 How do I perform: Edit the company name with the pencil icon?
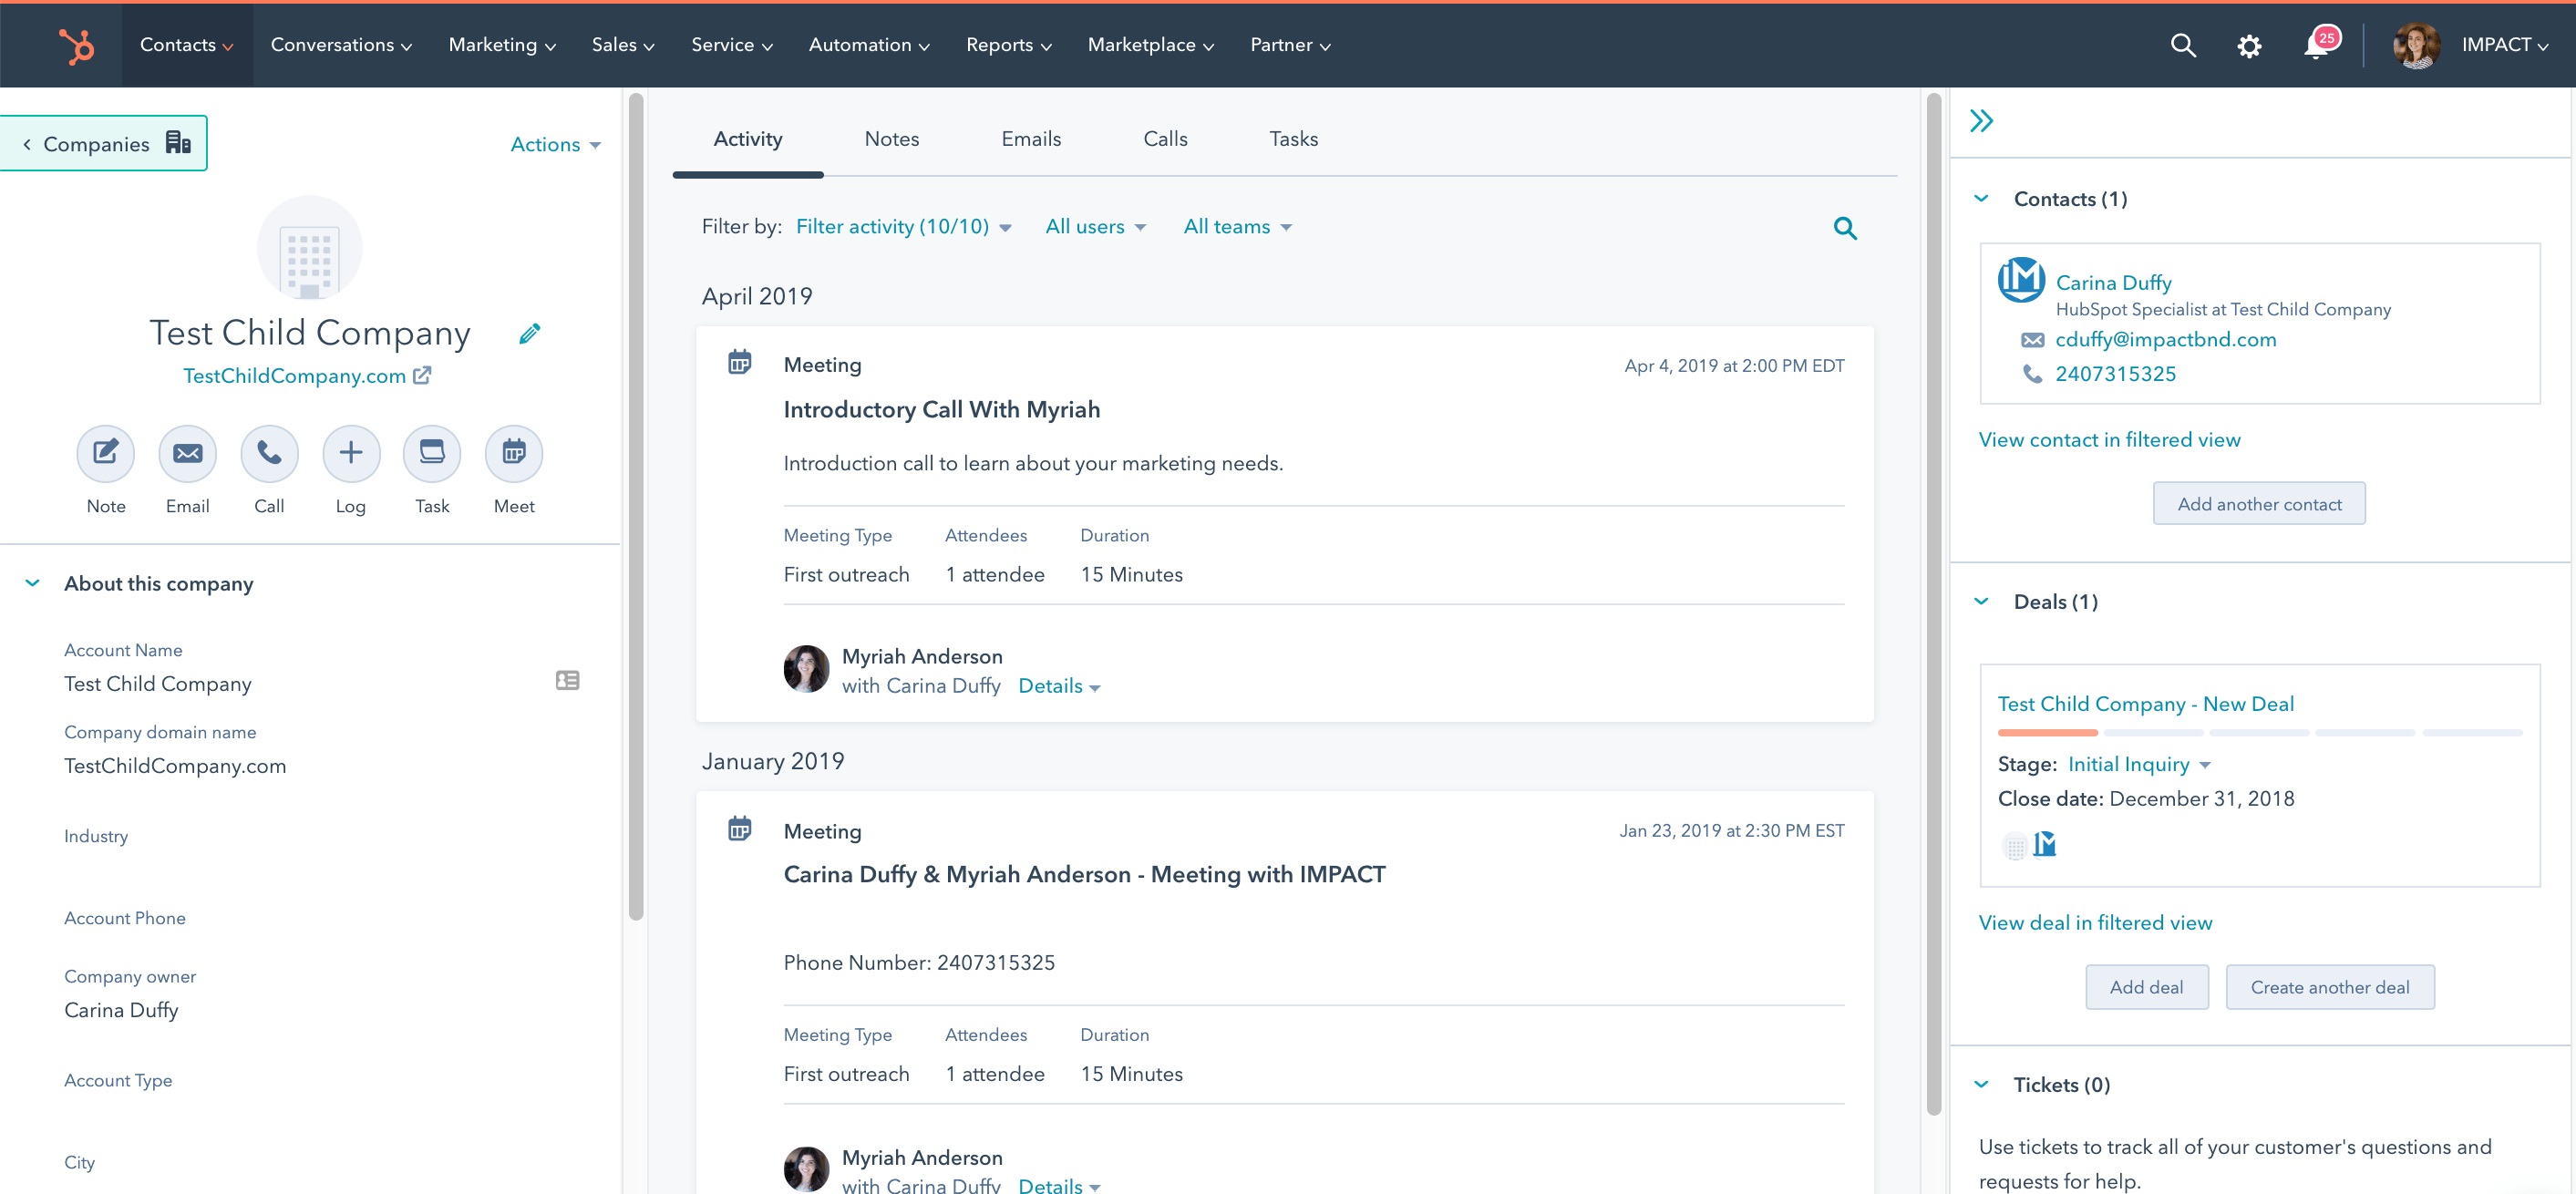click(x=529, y=333)
